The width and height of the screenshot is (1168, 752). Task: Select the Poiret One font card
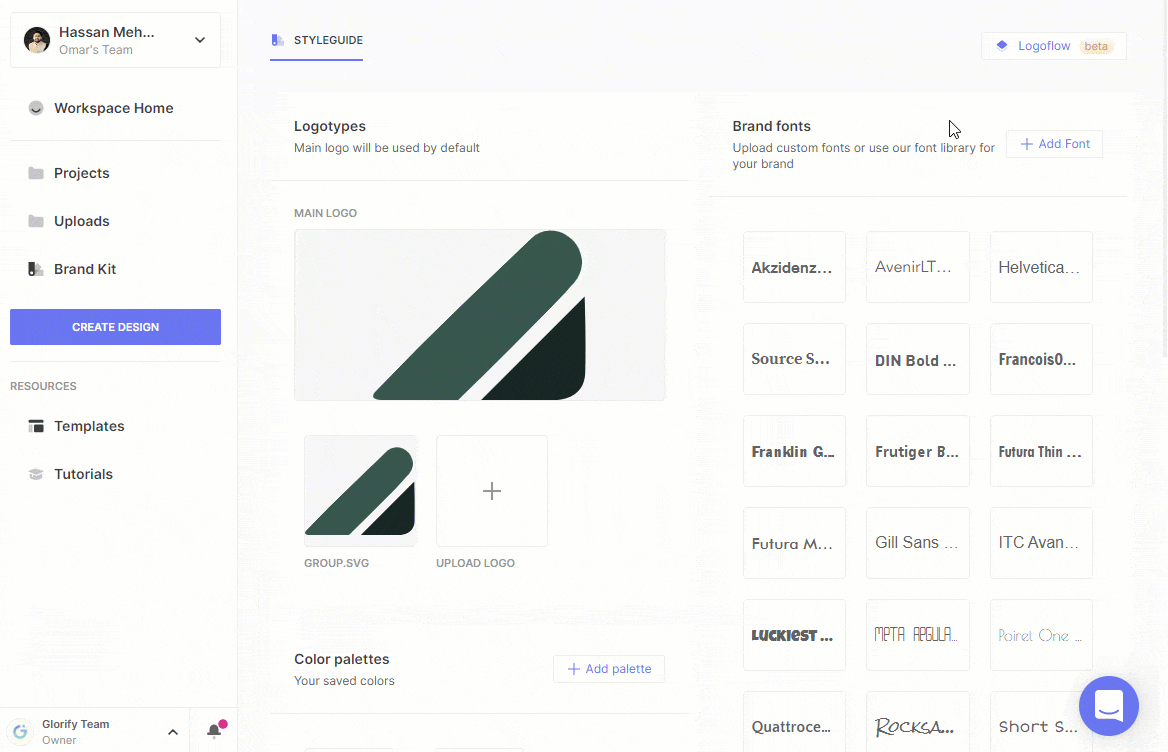point(1041,635)
